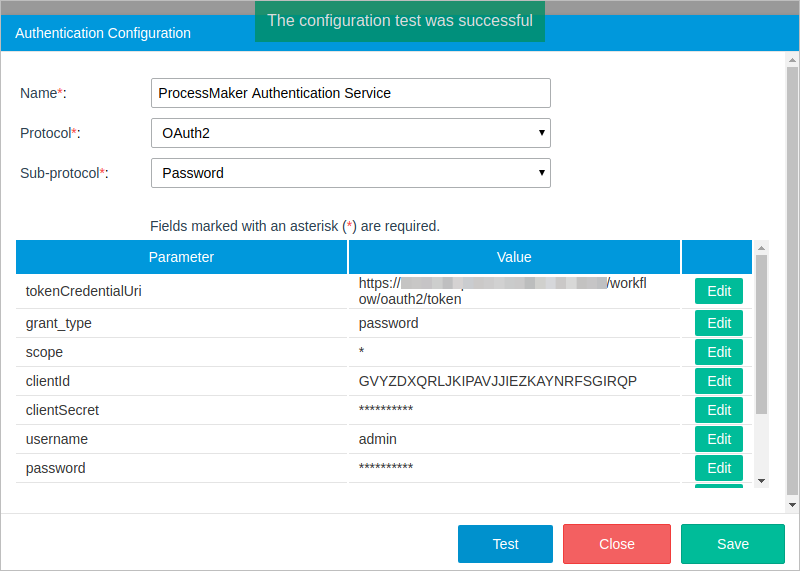The image size is (800, 571).
Task: Edit the scope parameter value
Action: pyautogui.click(x=719, y=352)
